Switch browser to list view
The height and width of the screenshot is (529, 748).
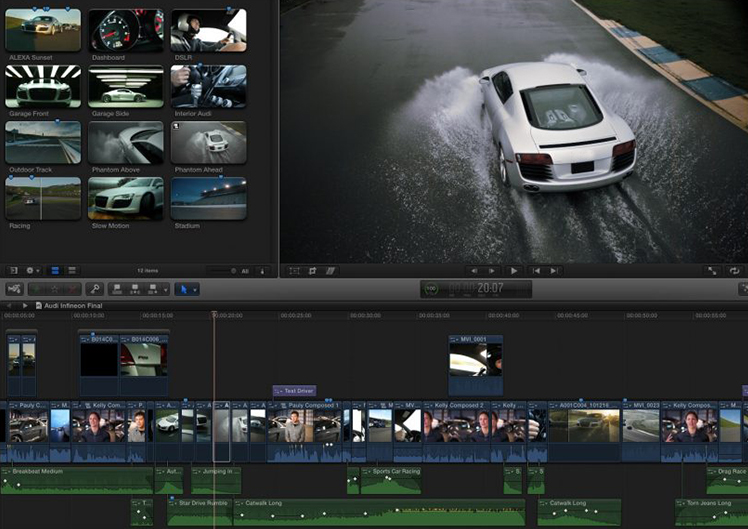coord(72,270)
